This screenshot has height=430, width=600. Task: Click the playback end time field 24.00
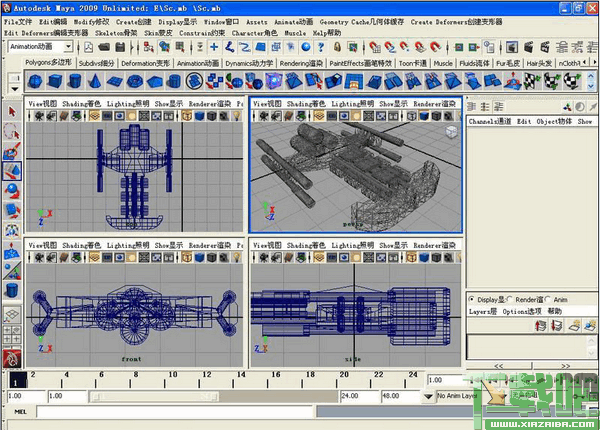coord(359,396)
